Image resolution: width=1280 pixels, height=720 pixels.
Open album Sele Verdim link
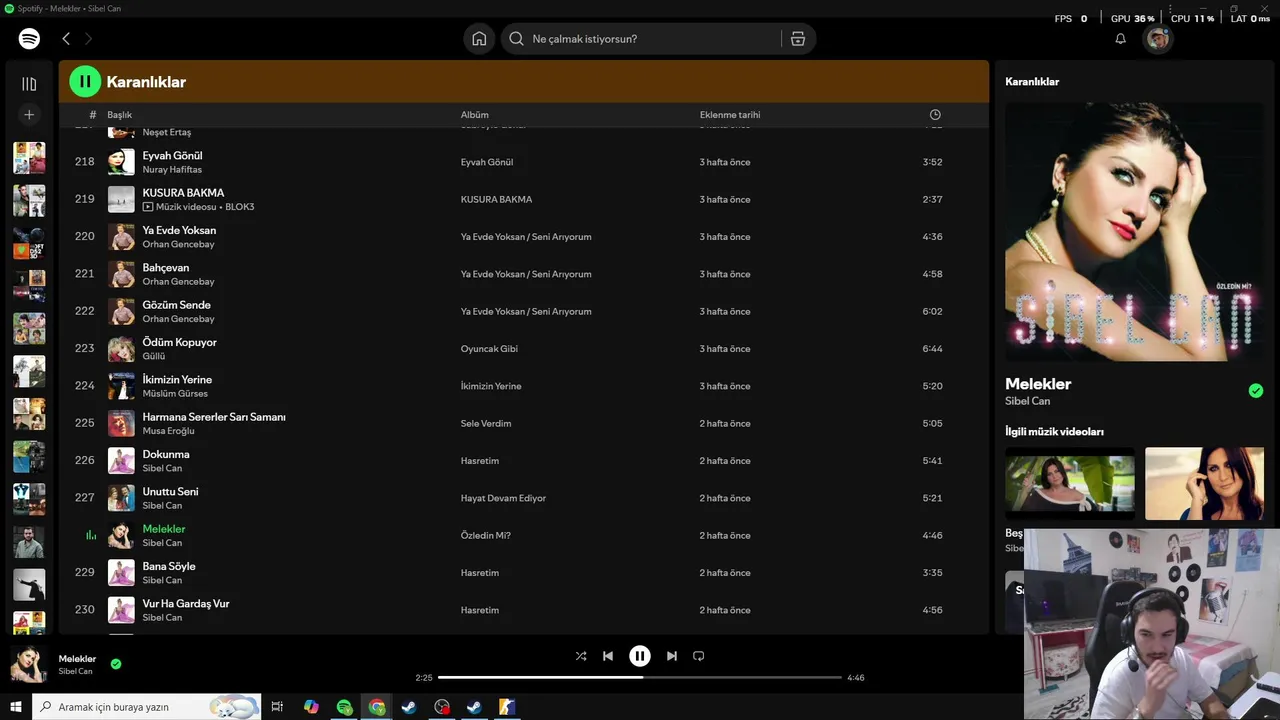click(x=486, y=424)
